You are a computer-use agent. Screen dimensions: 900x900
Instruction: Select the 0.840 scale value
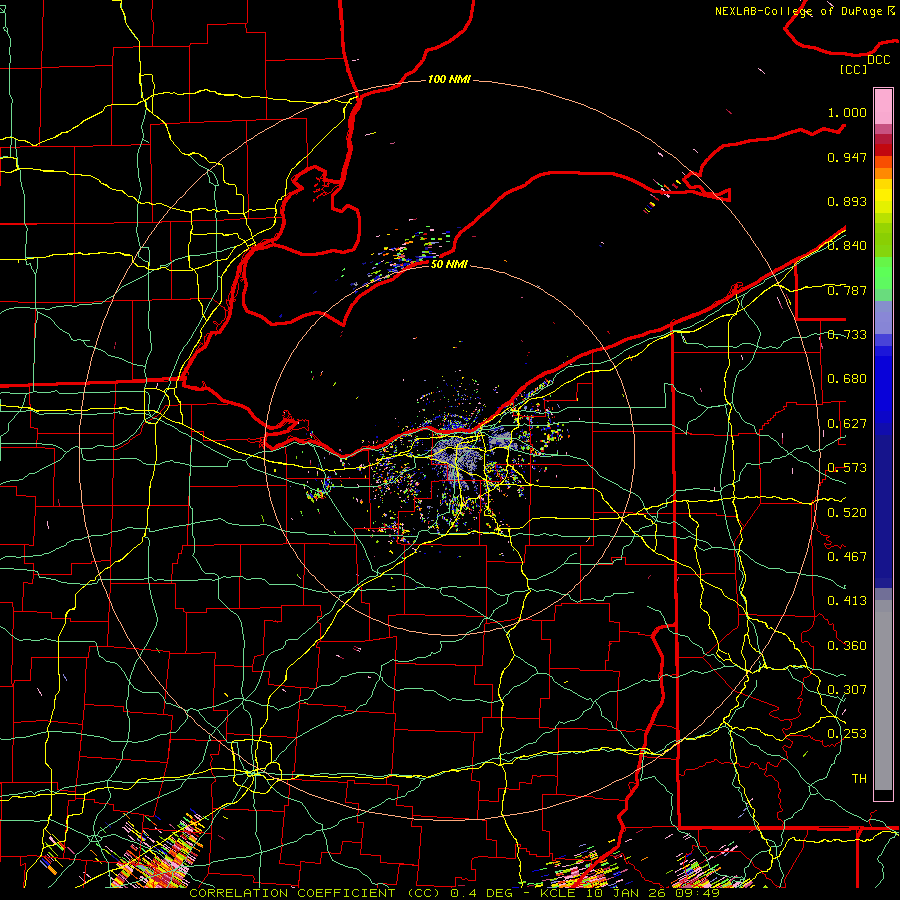point(847,245)
